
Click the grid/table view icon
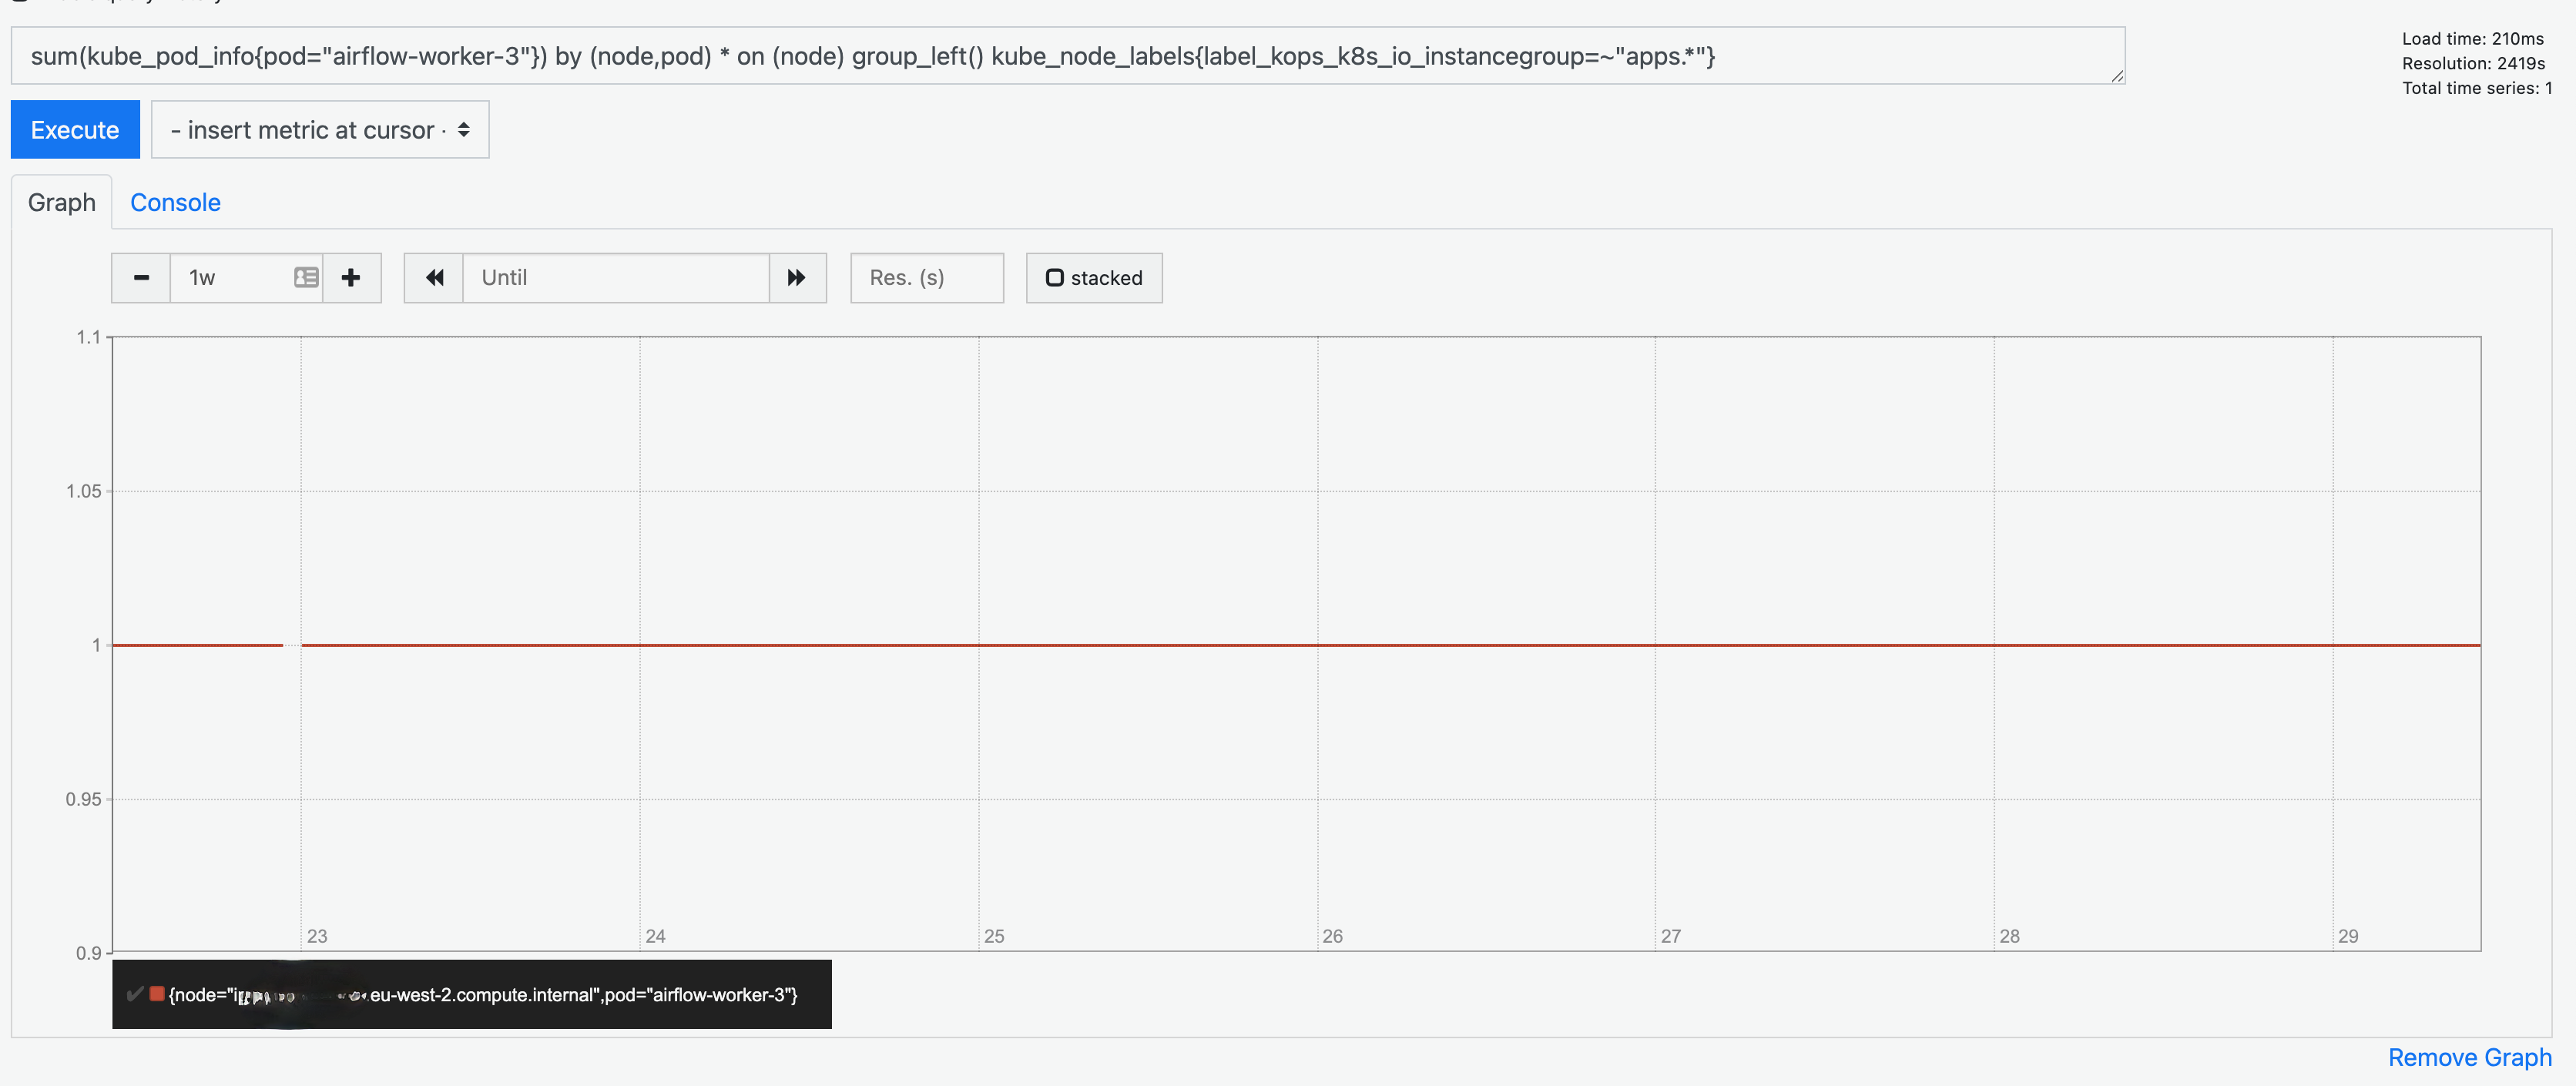[306, 276]
